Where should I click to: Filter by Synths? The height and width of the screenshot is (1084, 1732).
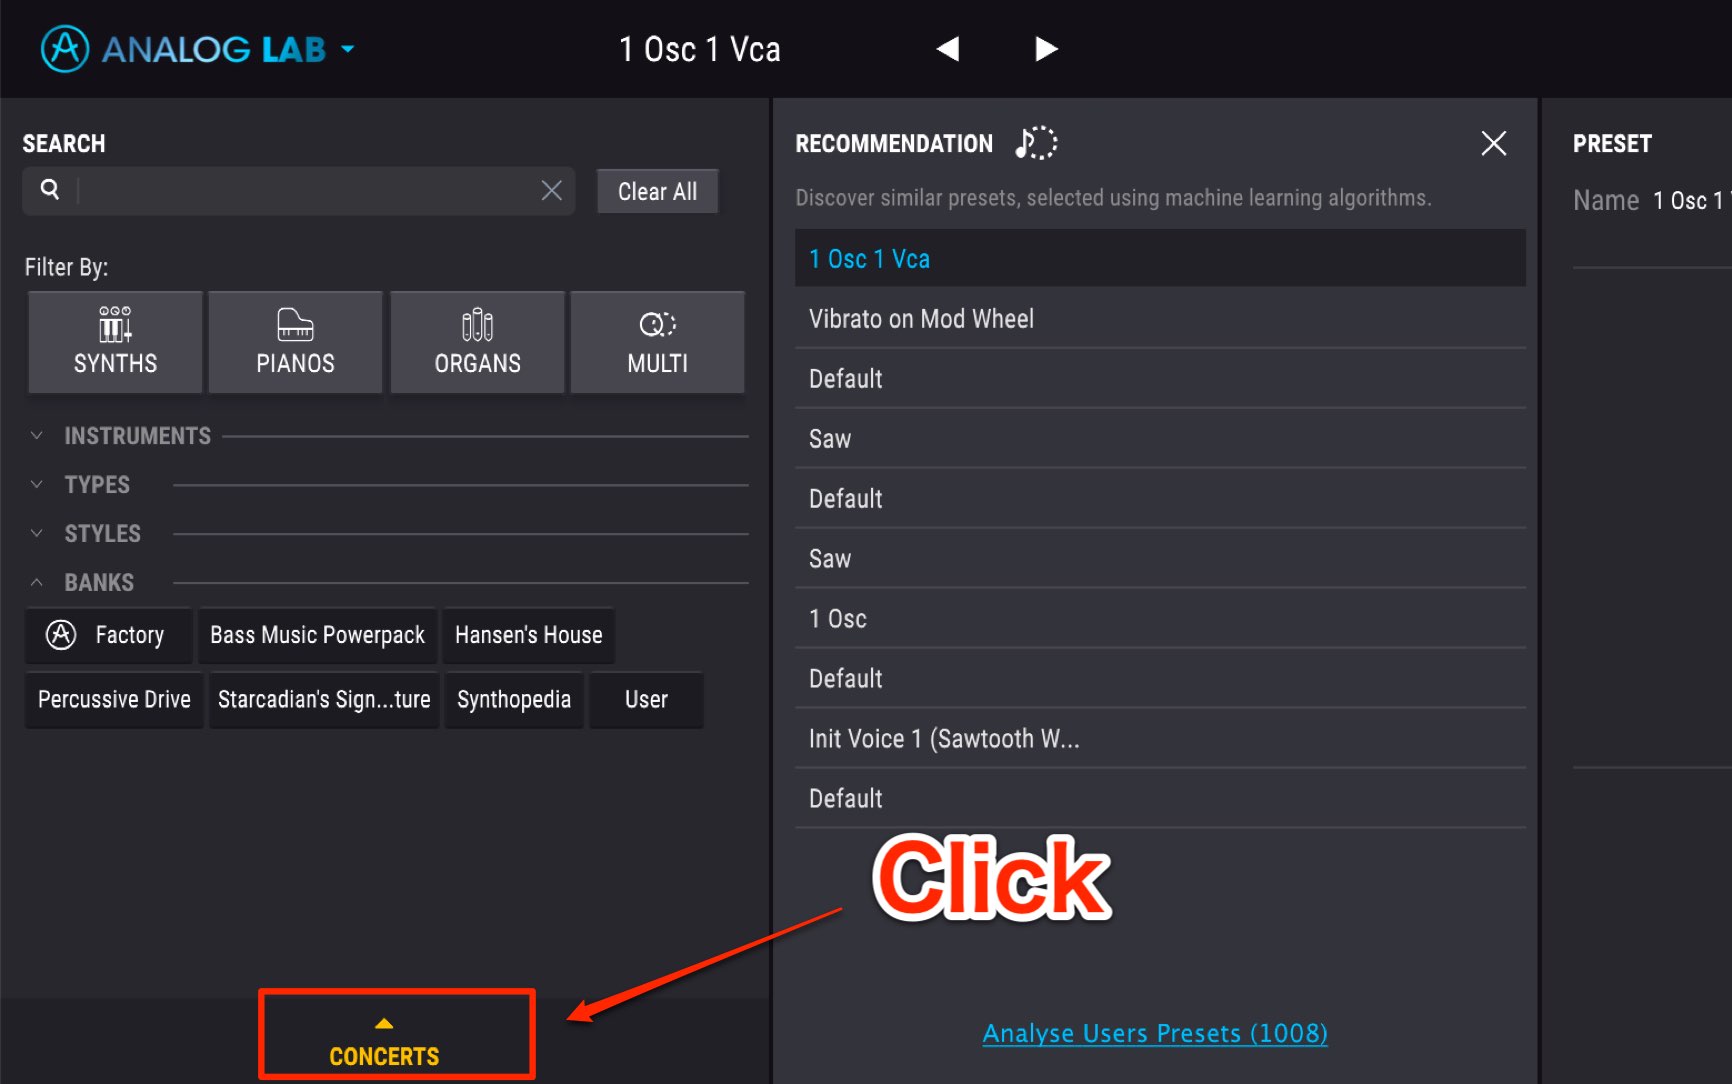115,342
